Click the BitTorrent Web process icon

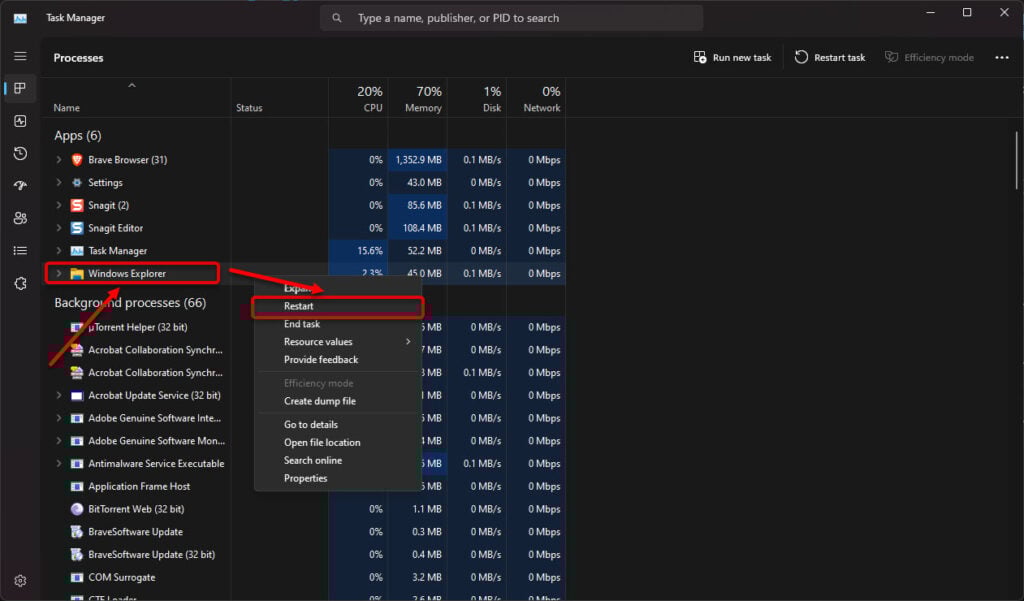click(x=77, y=509)
